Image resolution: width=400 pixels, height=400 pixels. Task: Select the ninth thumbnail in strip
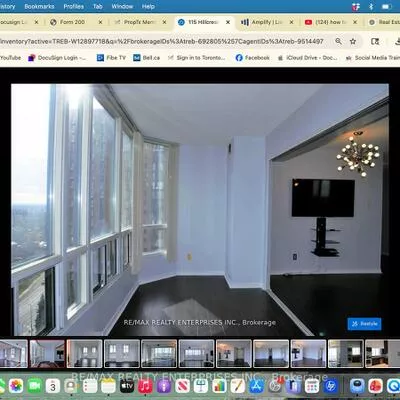[308, 354]
